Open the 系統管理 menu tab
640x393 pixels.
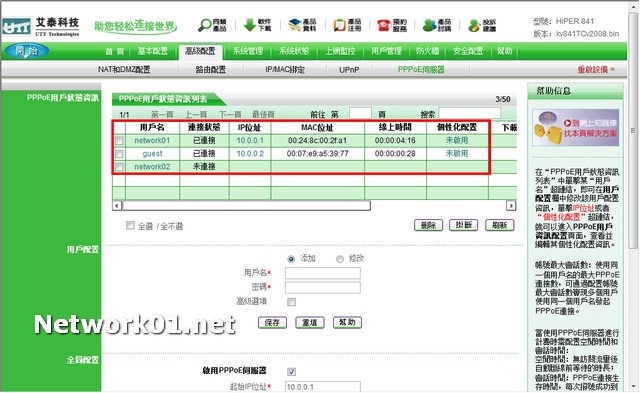[x=248, y=51]
